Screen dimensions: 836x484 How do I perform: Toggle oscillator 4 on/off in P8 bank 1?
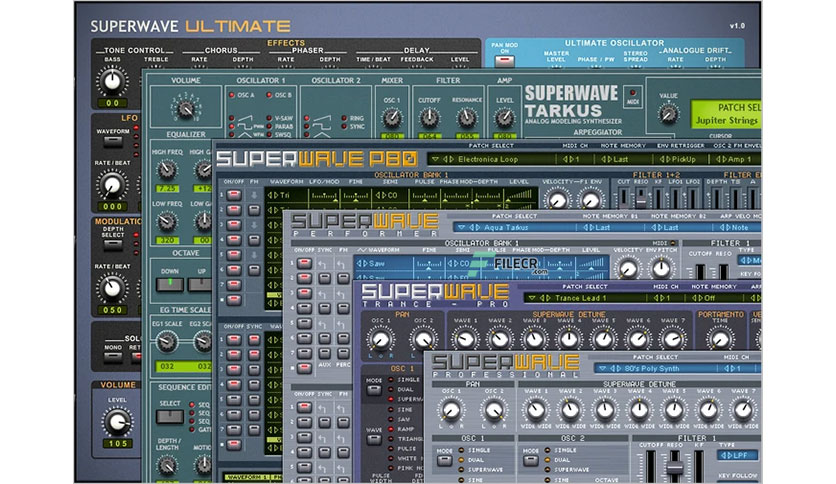[x=234, y=240]
